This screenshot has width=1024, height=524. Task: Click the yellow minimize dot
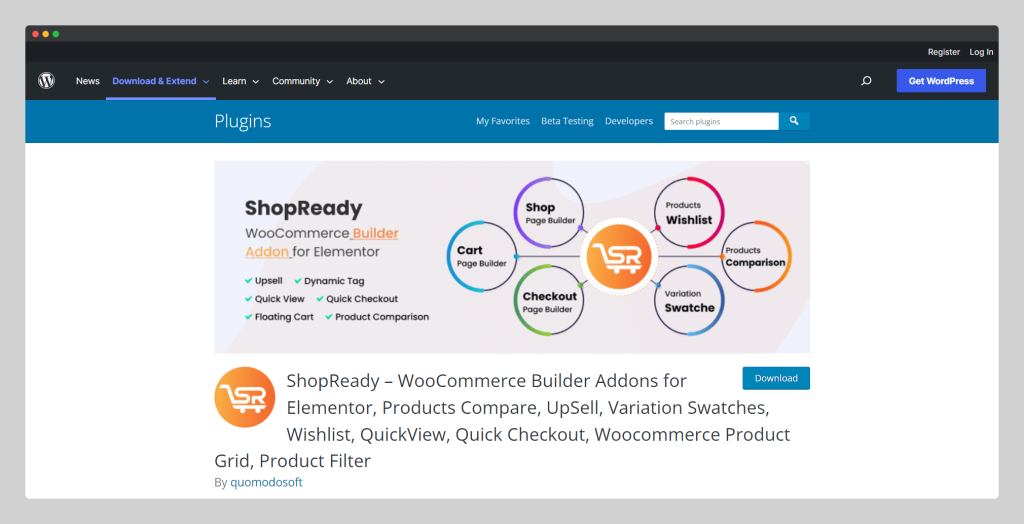45,34
